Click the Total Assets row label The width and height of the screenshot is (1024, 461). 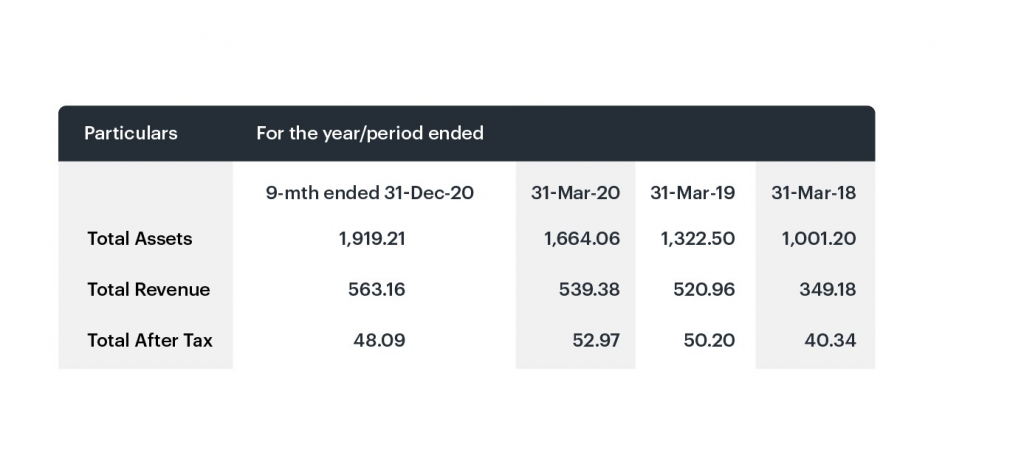(140, 239)
